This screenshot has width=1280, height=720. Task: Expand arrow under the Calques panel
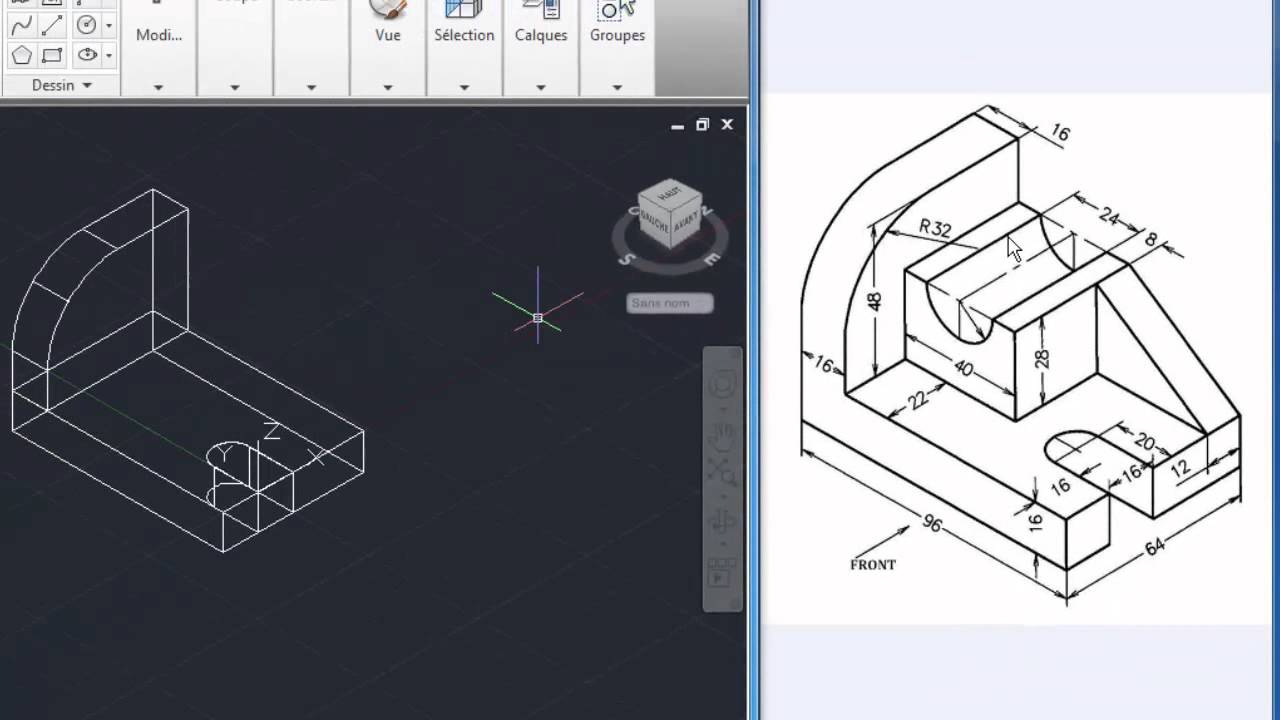[x=541, y=87]
